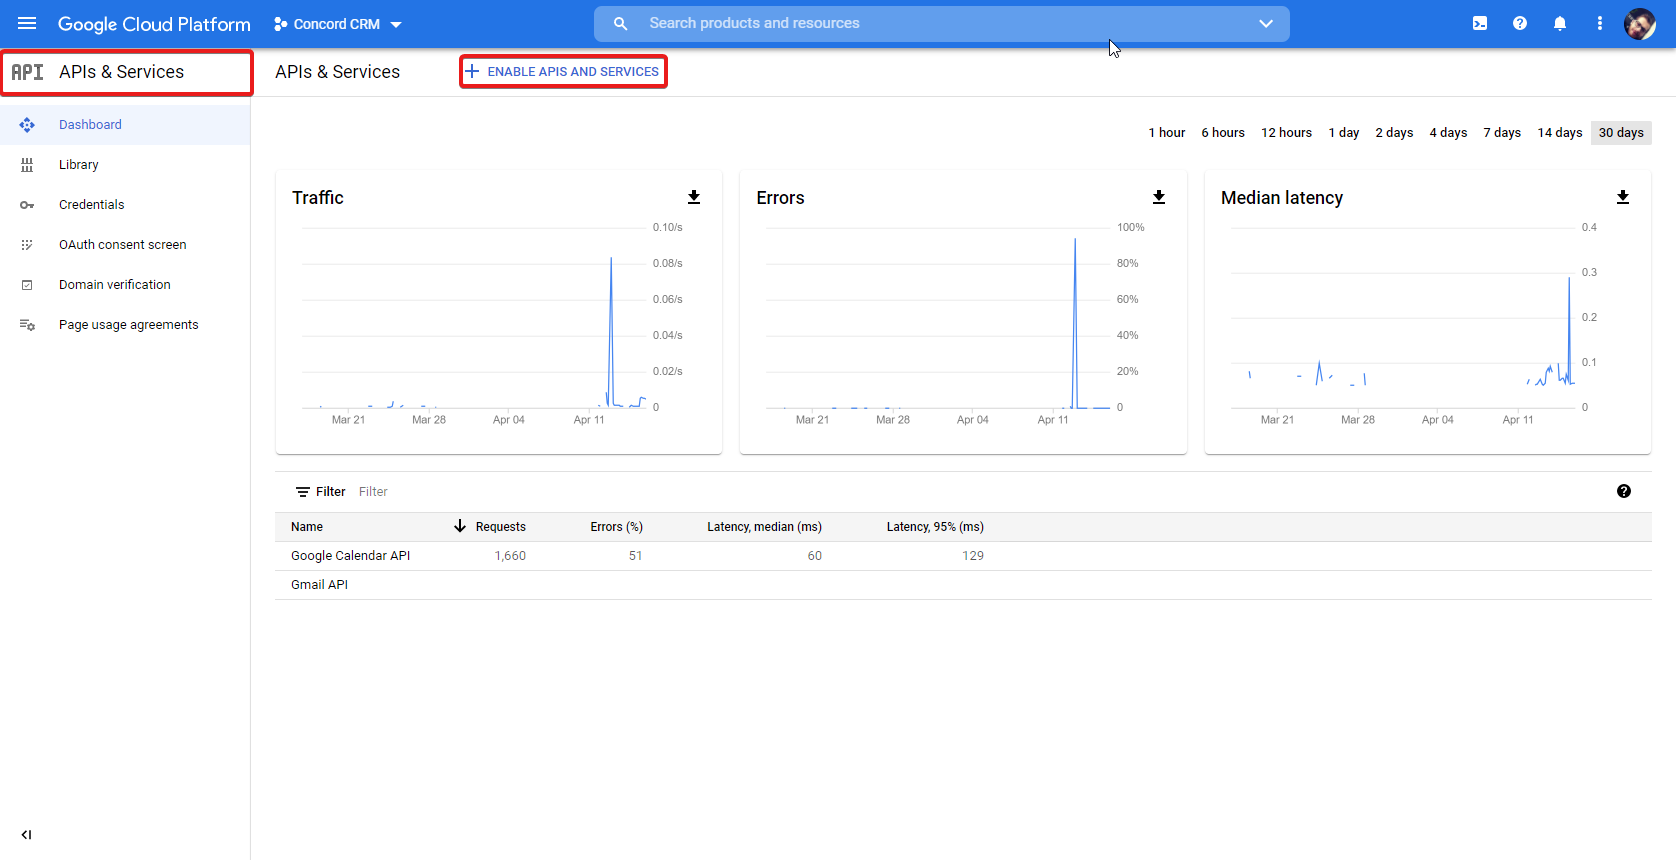Viewport: 1676px width, 860px height.
Task: Select the 30 days time range
Action: click(x=1621, y=133)
